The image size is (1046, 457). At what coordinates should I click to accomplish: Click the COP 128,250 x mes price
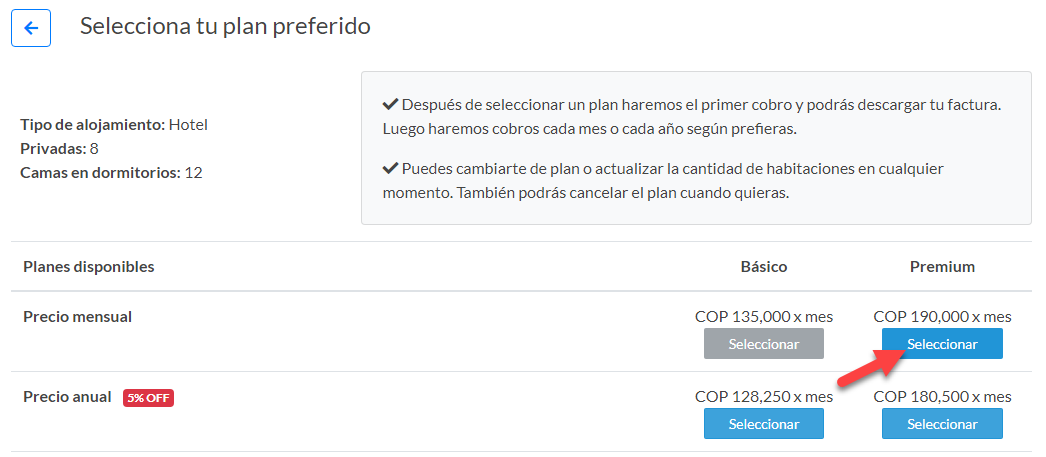(x=764, y=397)
